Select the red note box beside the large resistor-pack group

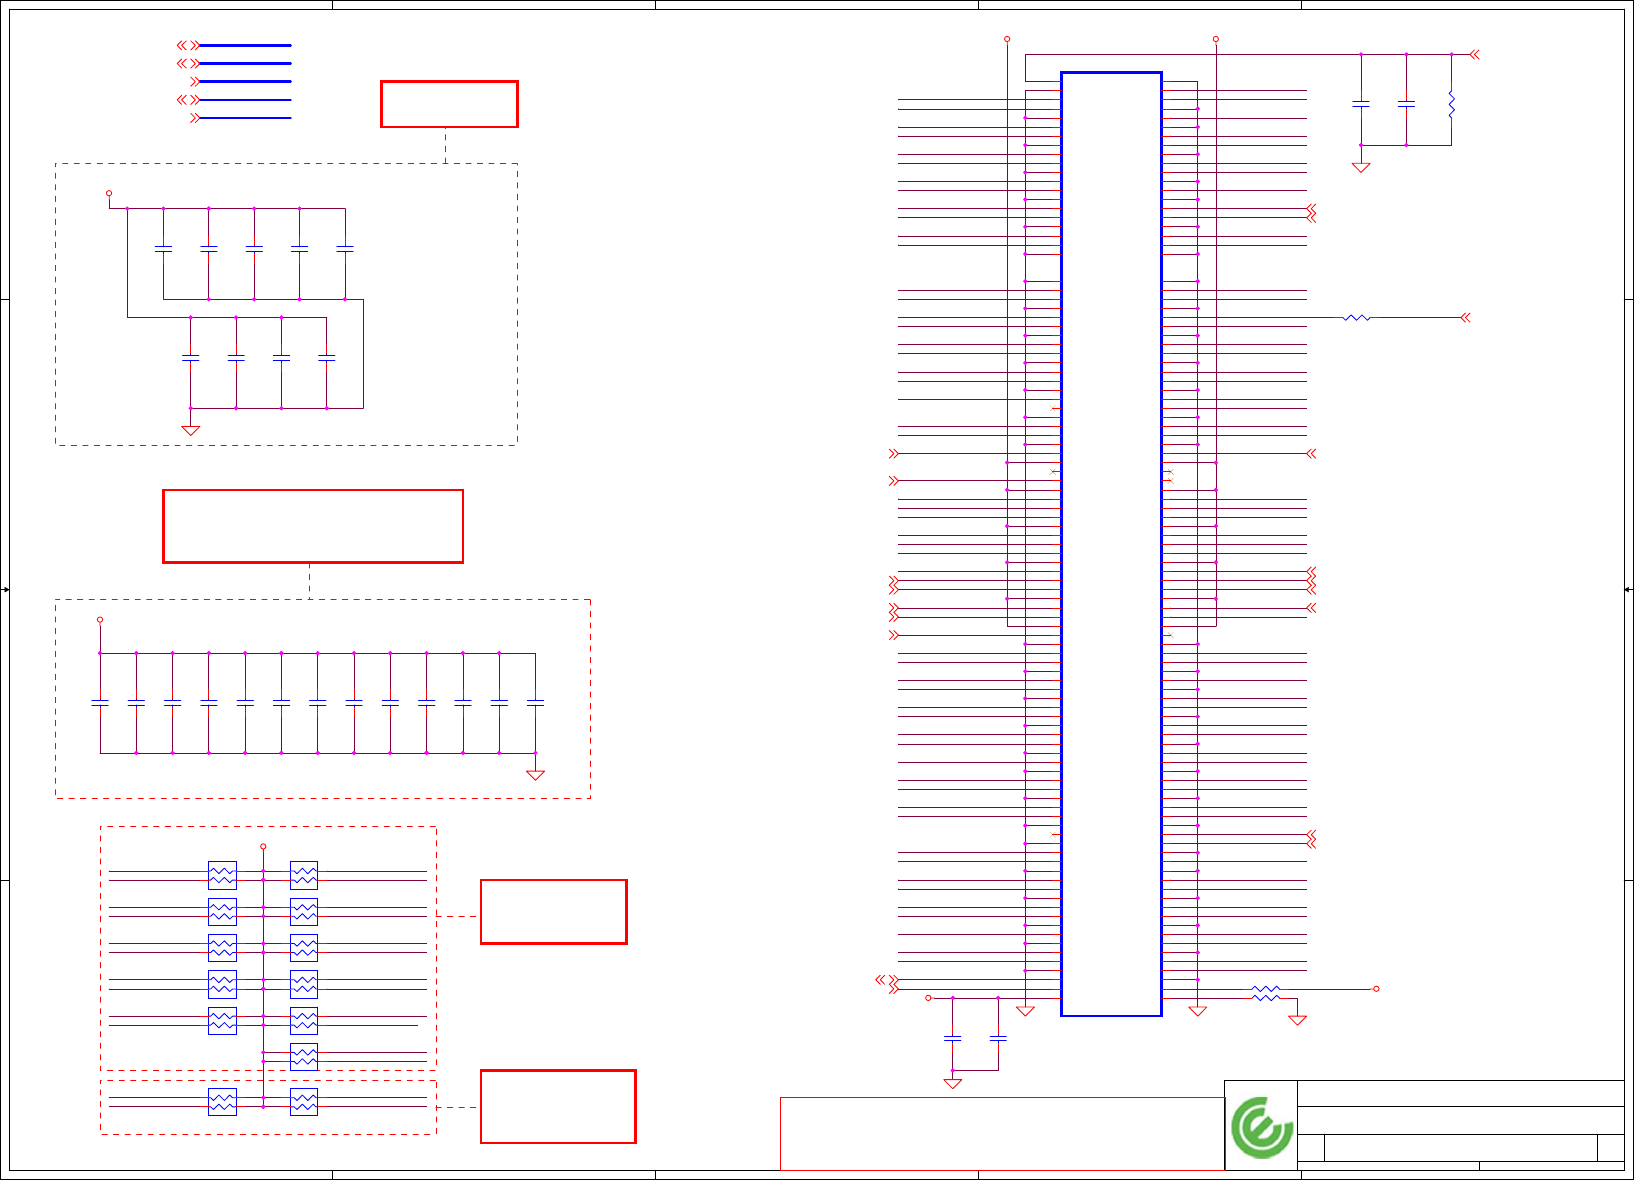(554, 911)
